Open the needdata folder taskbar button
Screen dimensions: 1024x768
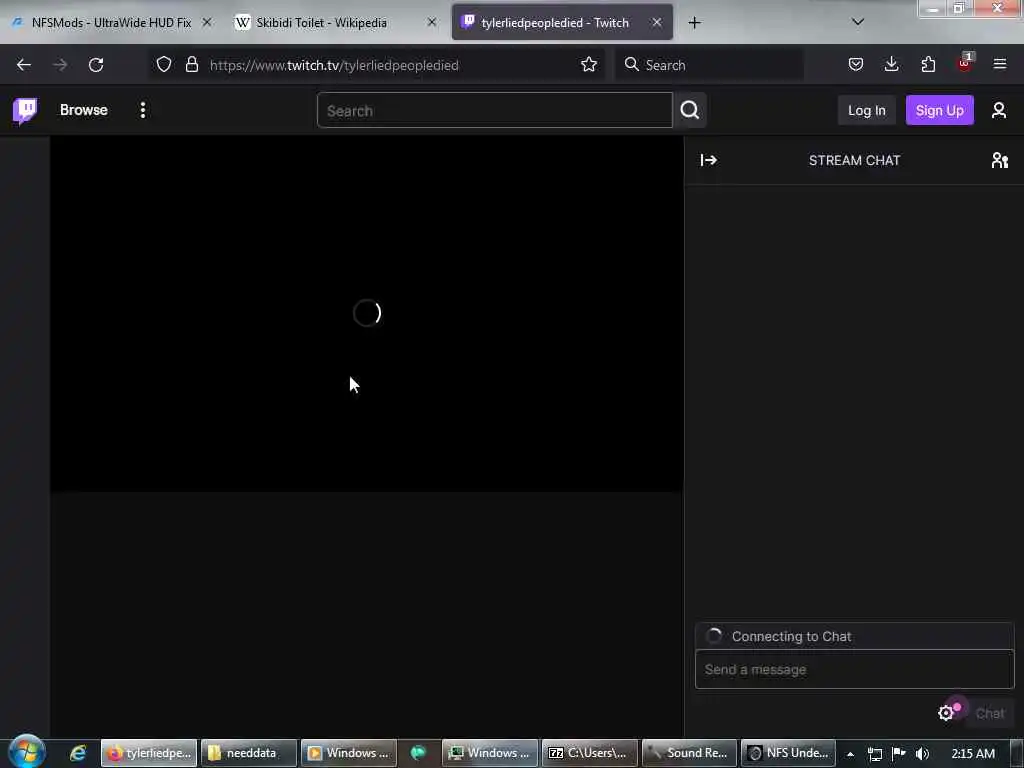pyautogui.click(x=249, y=753)
